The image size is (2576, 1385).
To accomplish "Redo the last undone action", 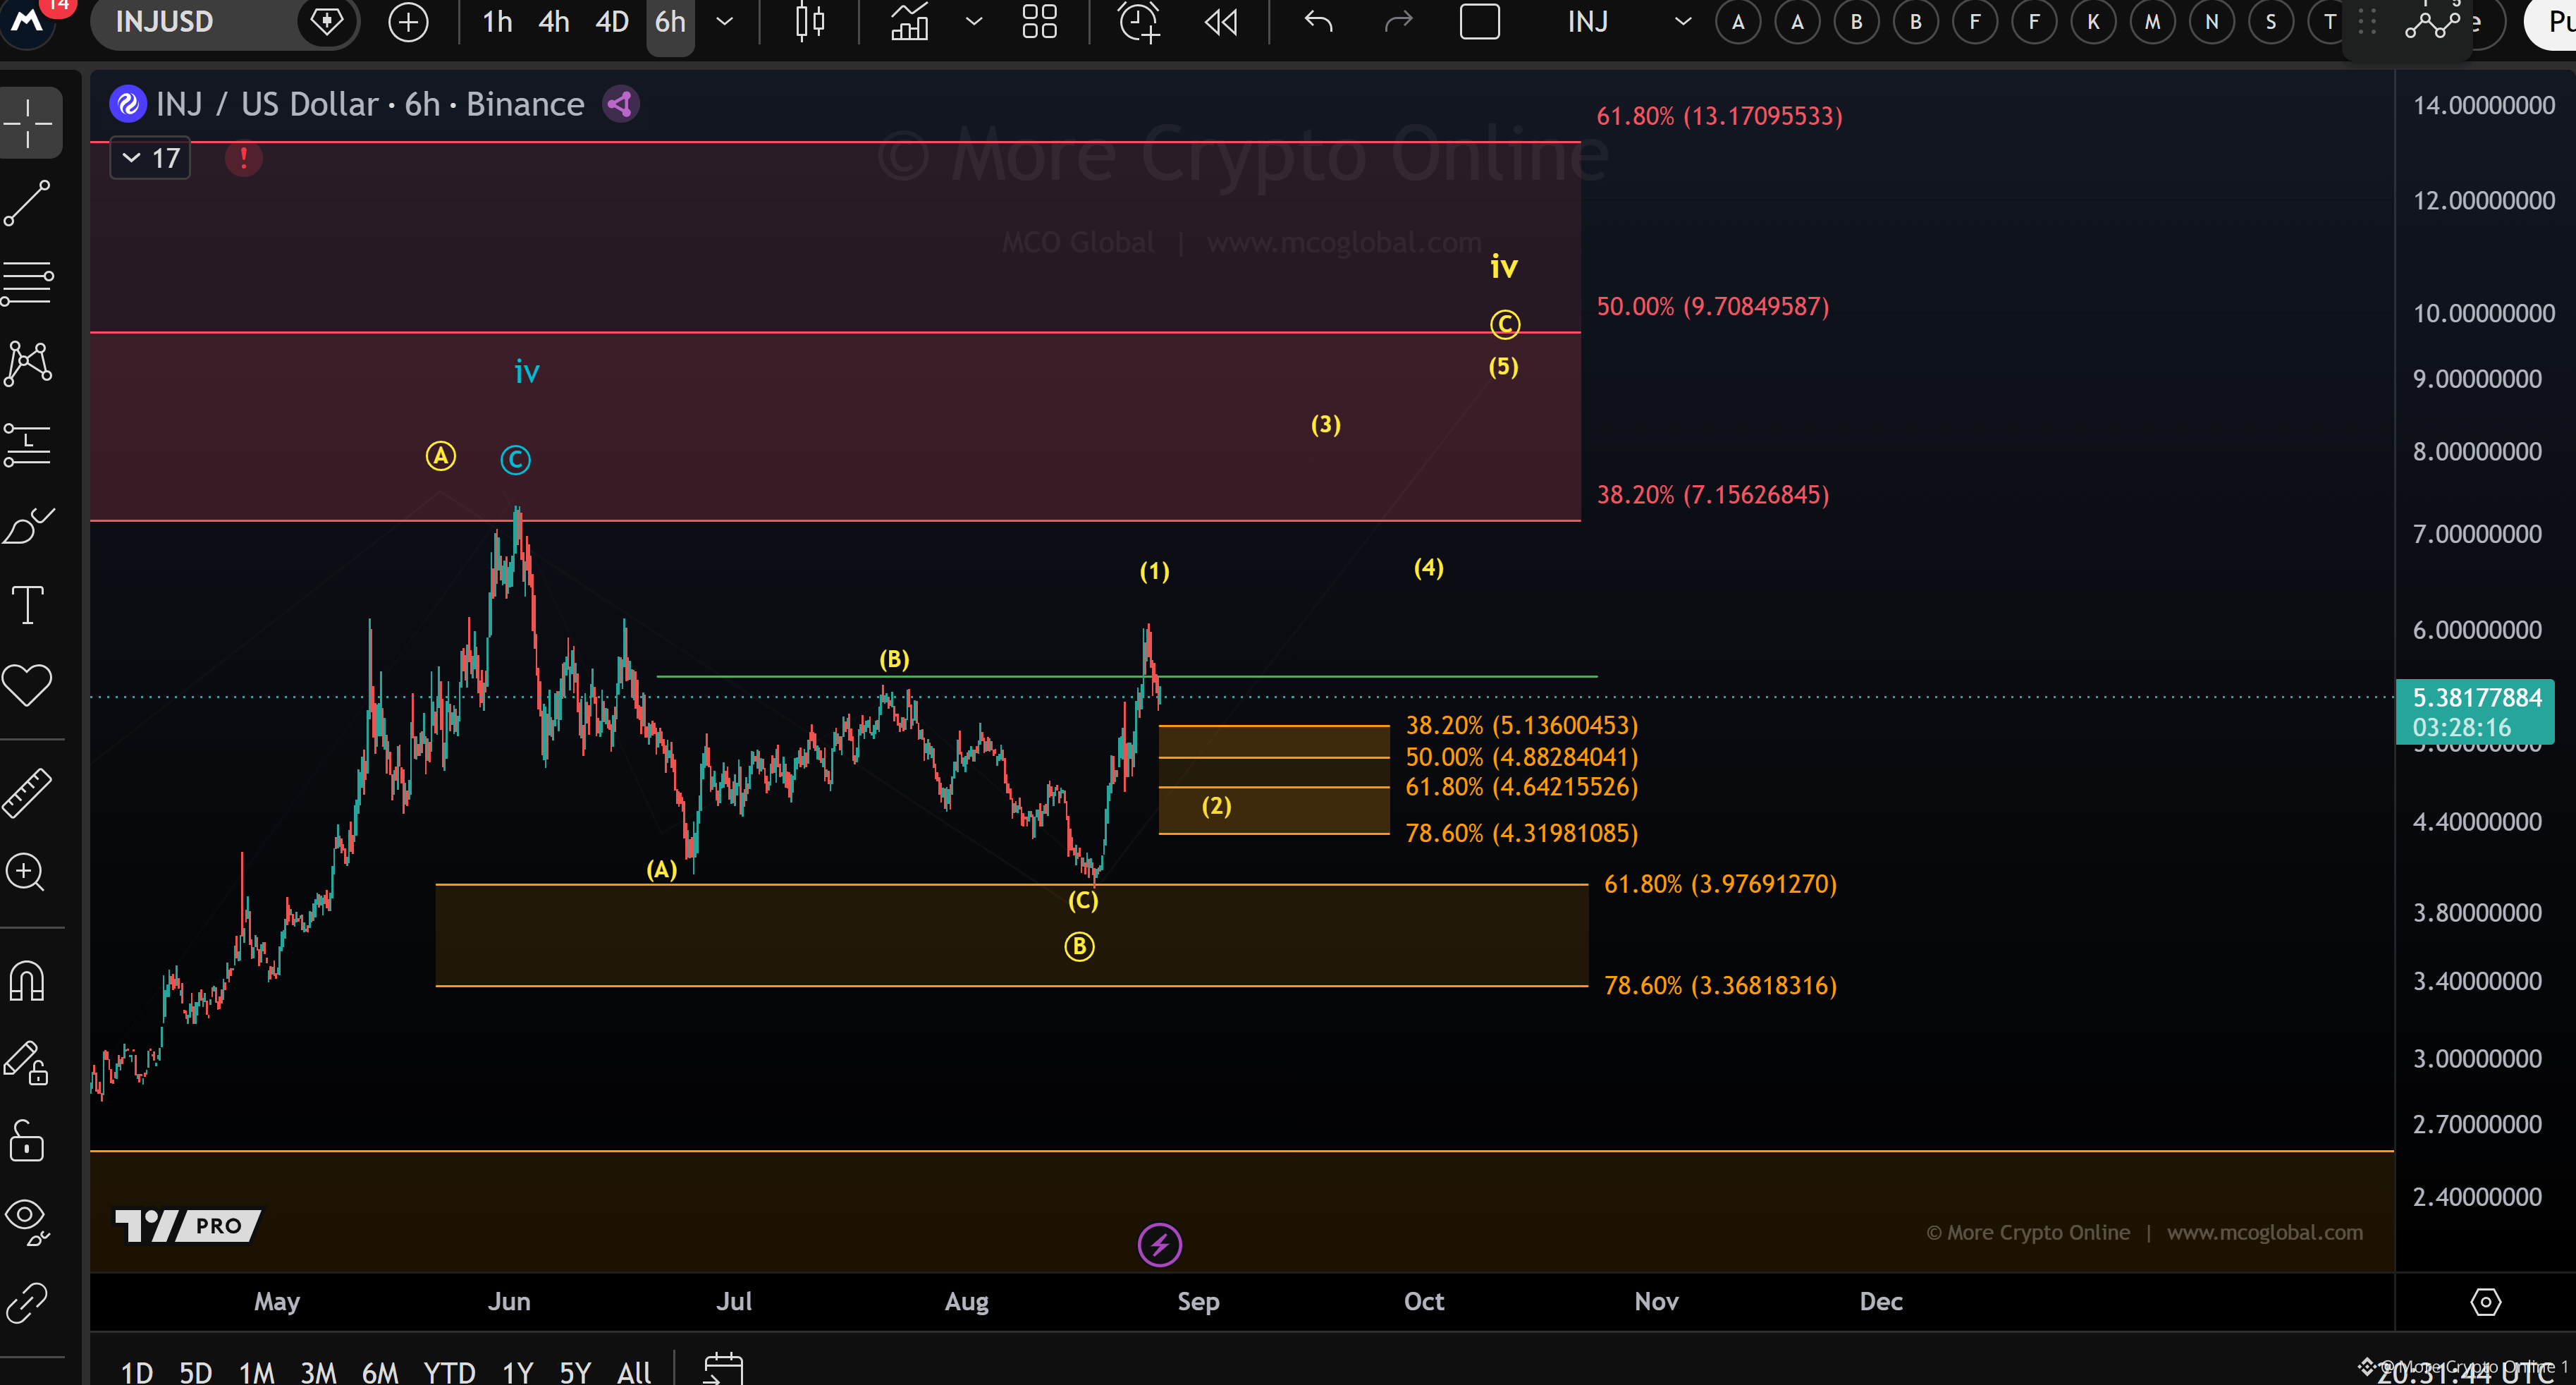I will coord(1399,22).
